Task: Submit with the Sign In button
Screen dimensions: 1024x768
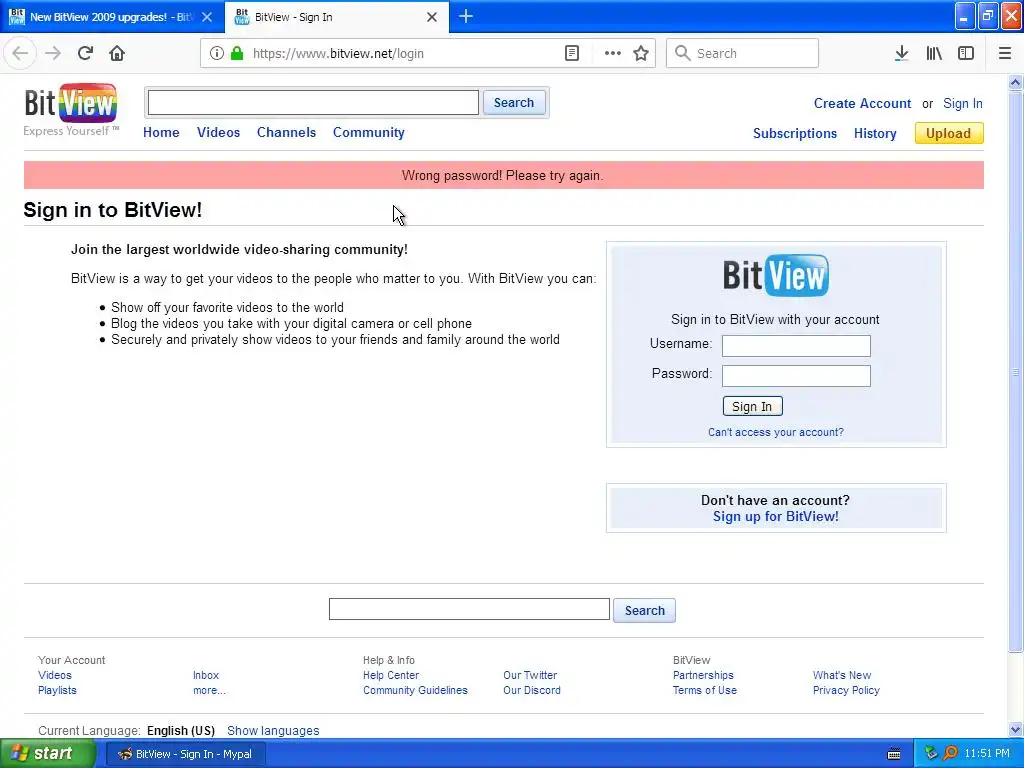Action: (x=752, y=406)
